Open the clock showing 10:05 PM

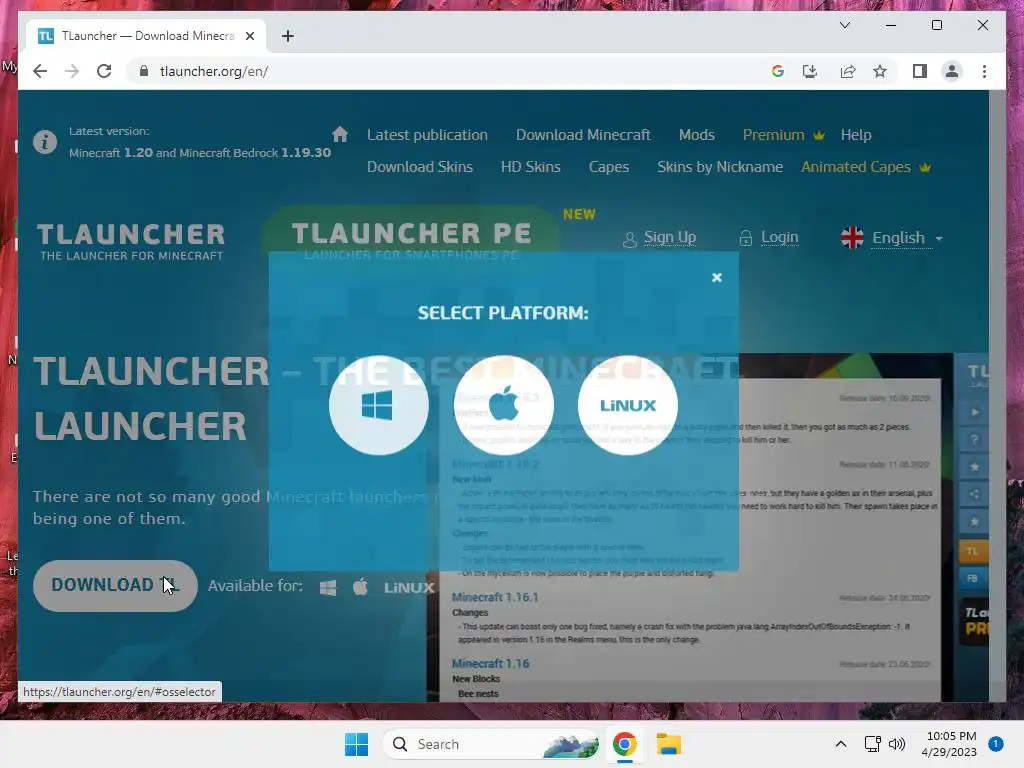(x=949, y=744)
